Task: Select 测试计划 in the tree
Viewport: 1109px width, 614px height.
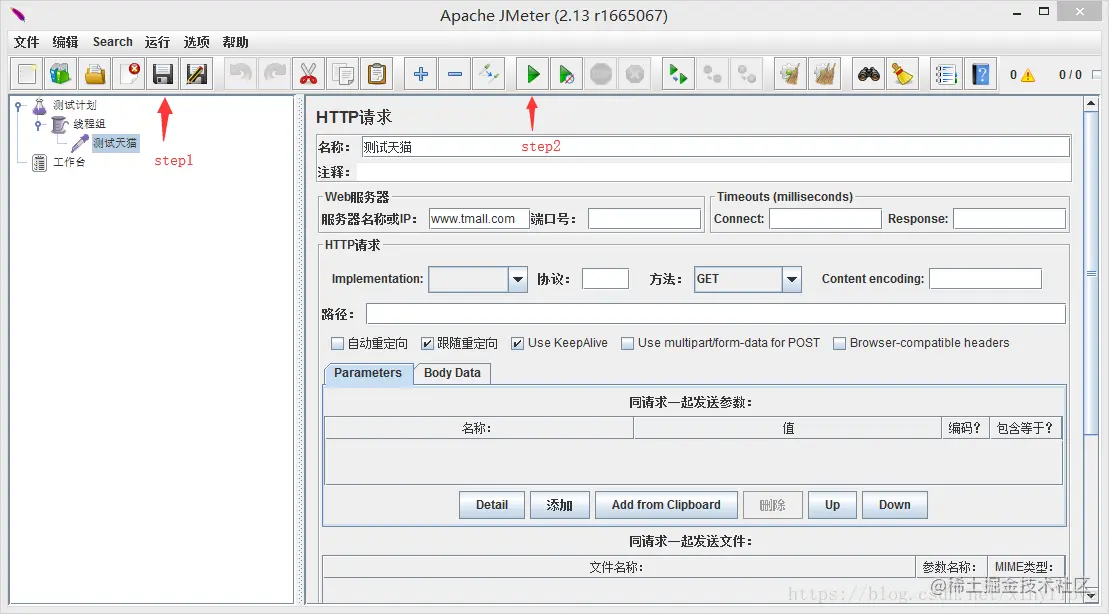Action: 74,105
